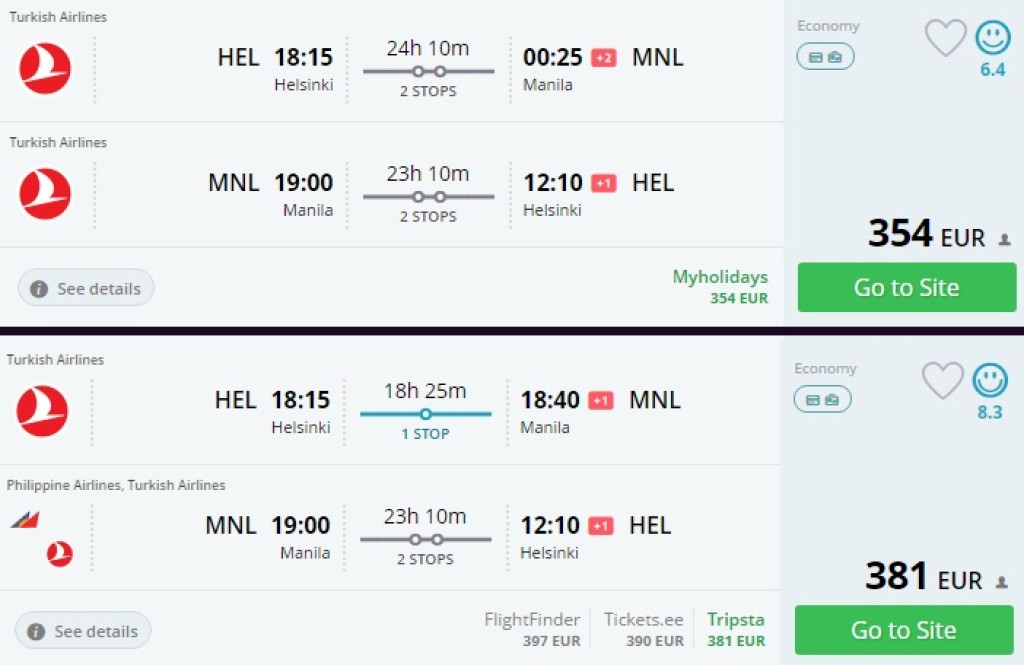Viewport: 1024px width, 665px height.
Task: Open the Myholidays 354 EUR offer
Action: pyautogui.click(x=720, y=286)
